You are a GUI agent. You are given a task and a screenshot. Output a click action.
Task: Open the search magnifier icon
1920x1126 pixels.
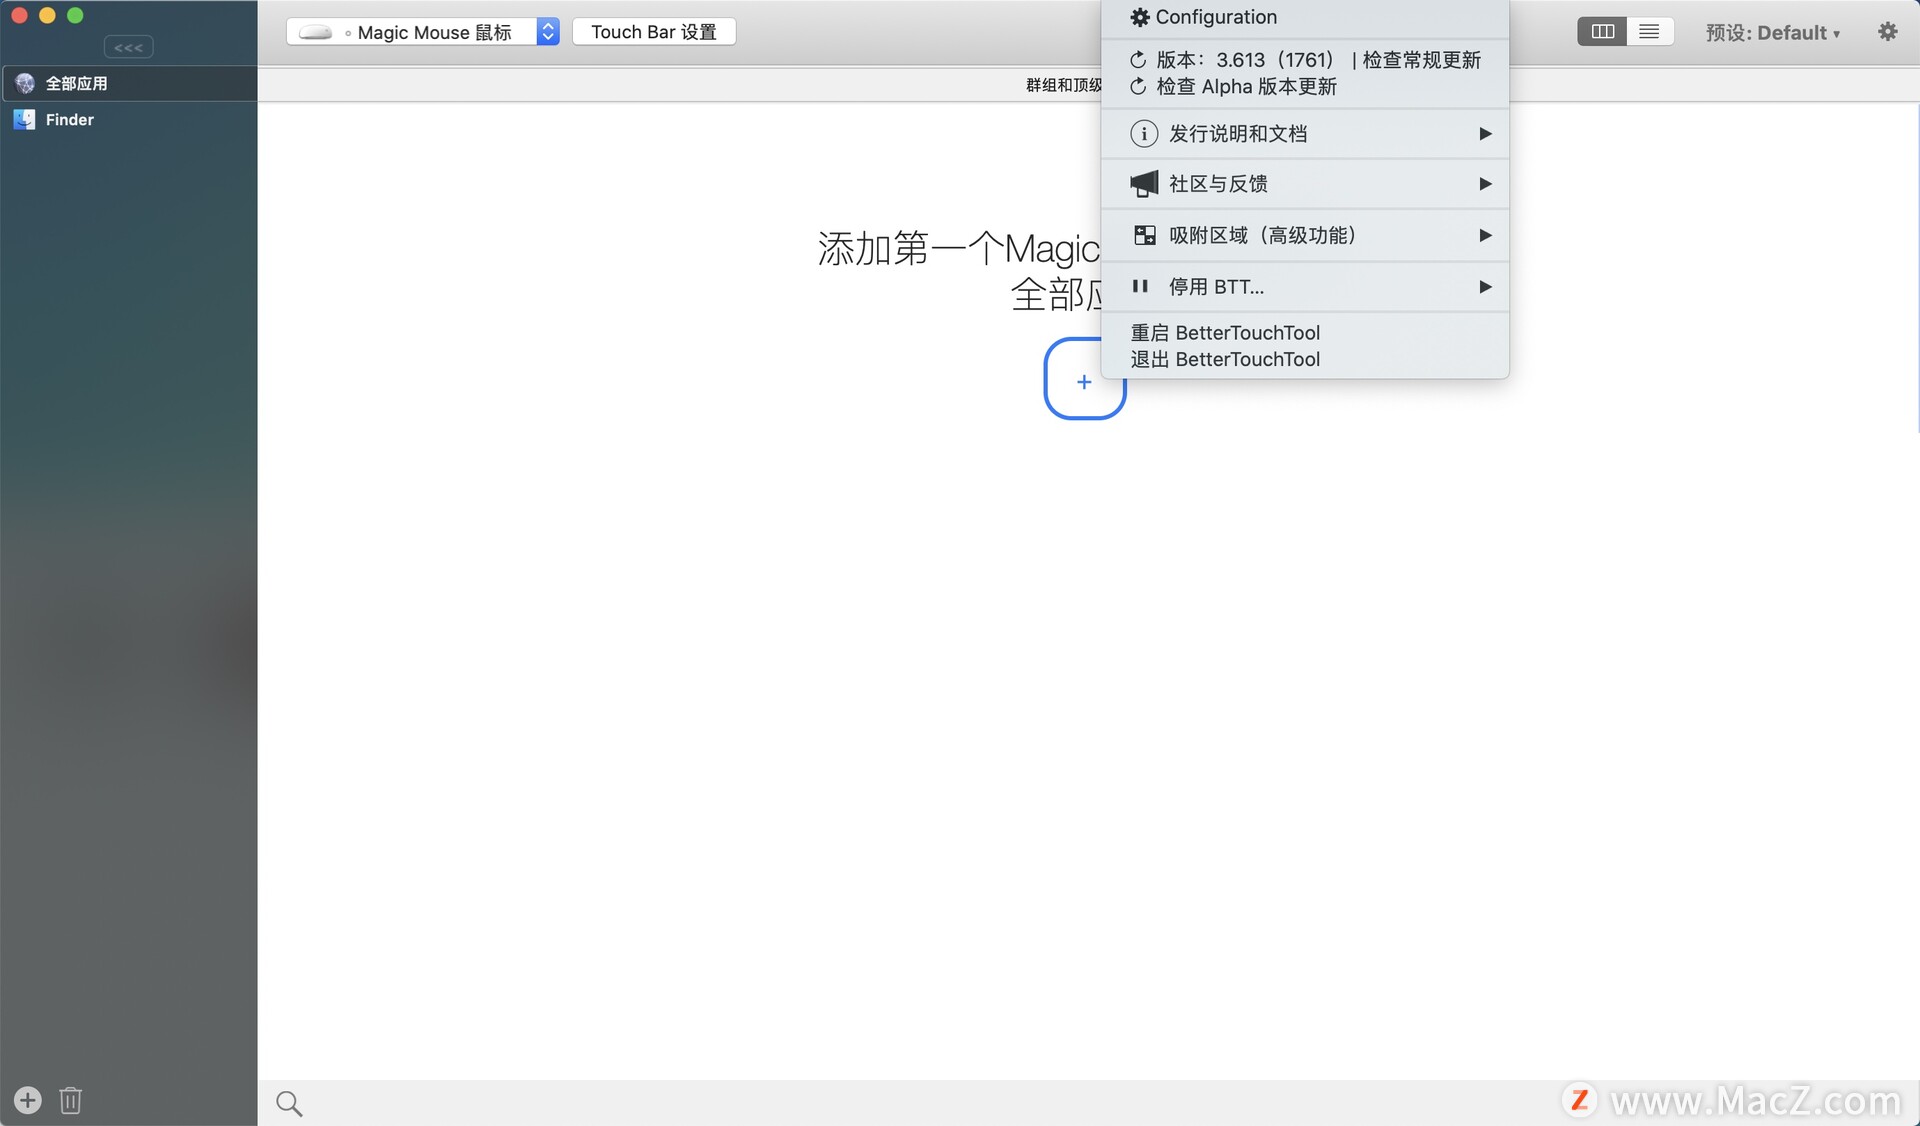[289, 1103]
